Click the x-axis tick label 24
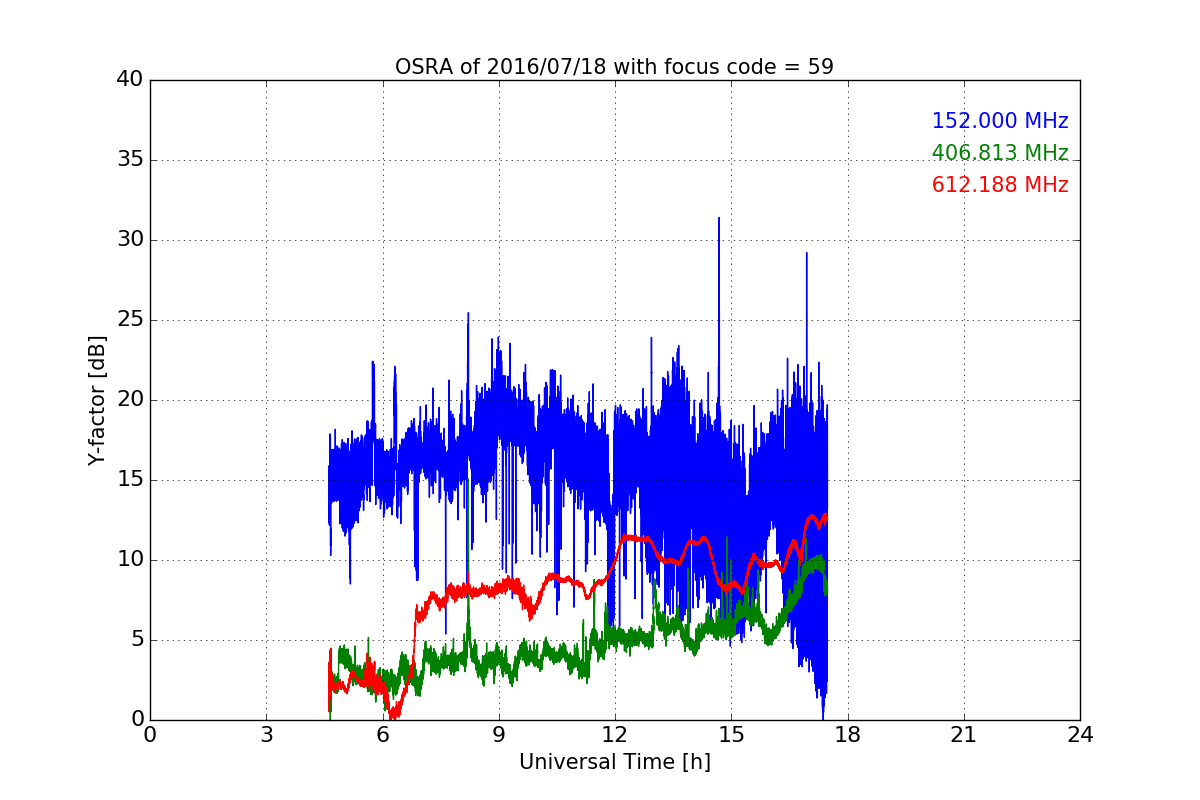The width and height of the screenshot is (1200, 800). point(1080,735)
